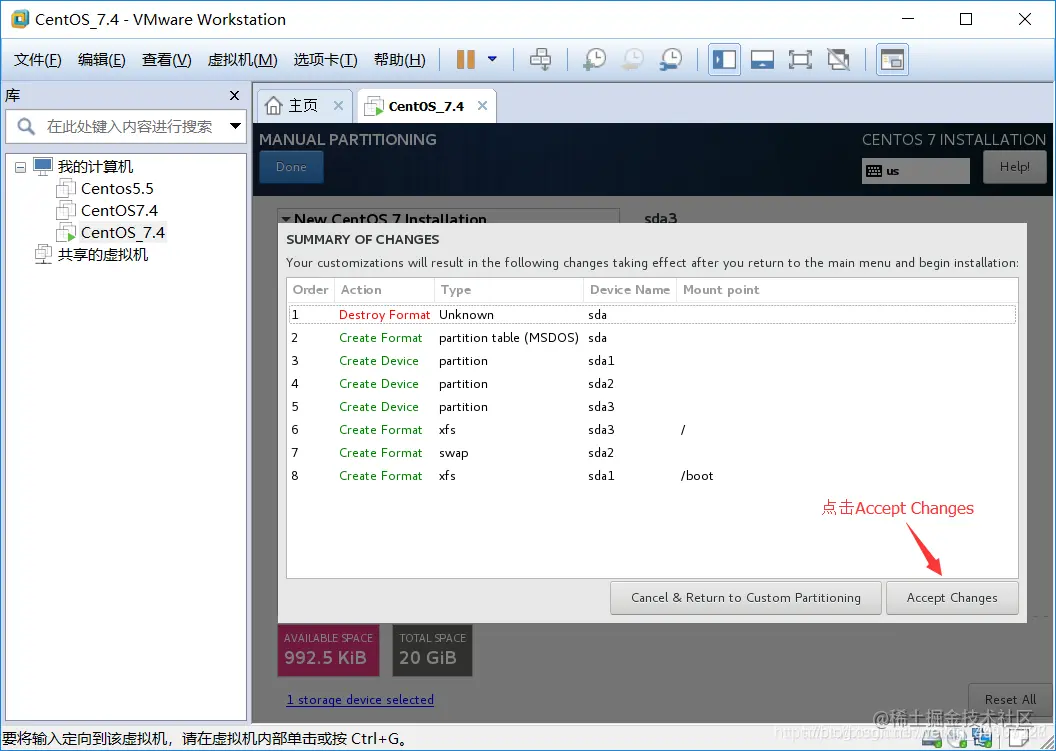Toggle the thumbnail bar view icon
The width and height of the screenshot is (1056, 751).
[762, 59]
